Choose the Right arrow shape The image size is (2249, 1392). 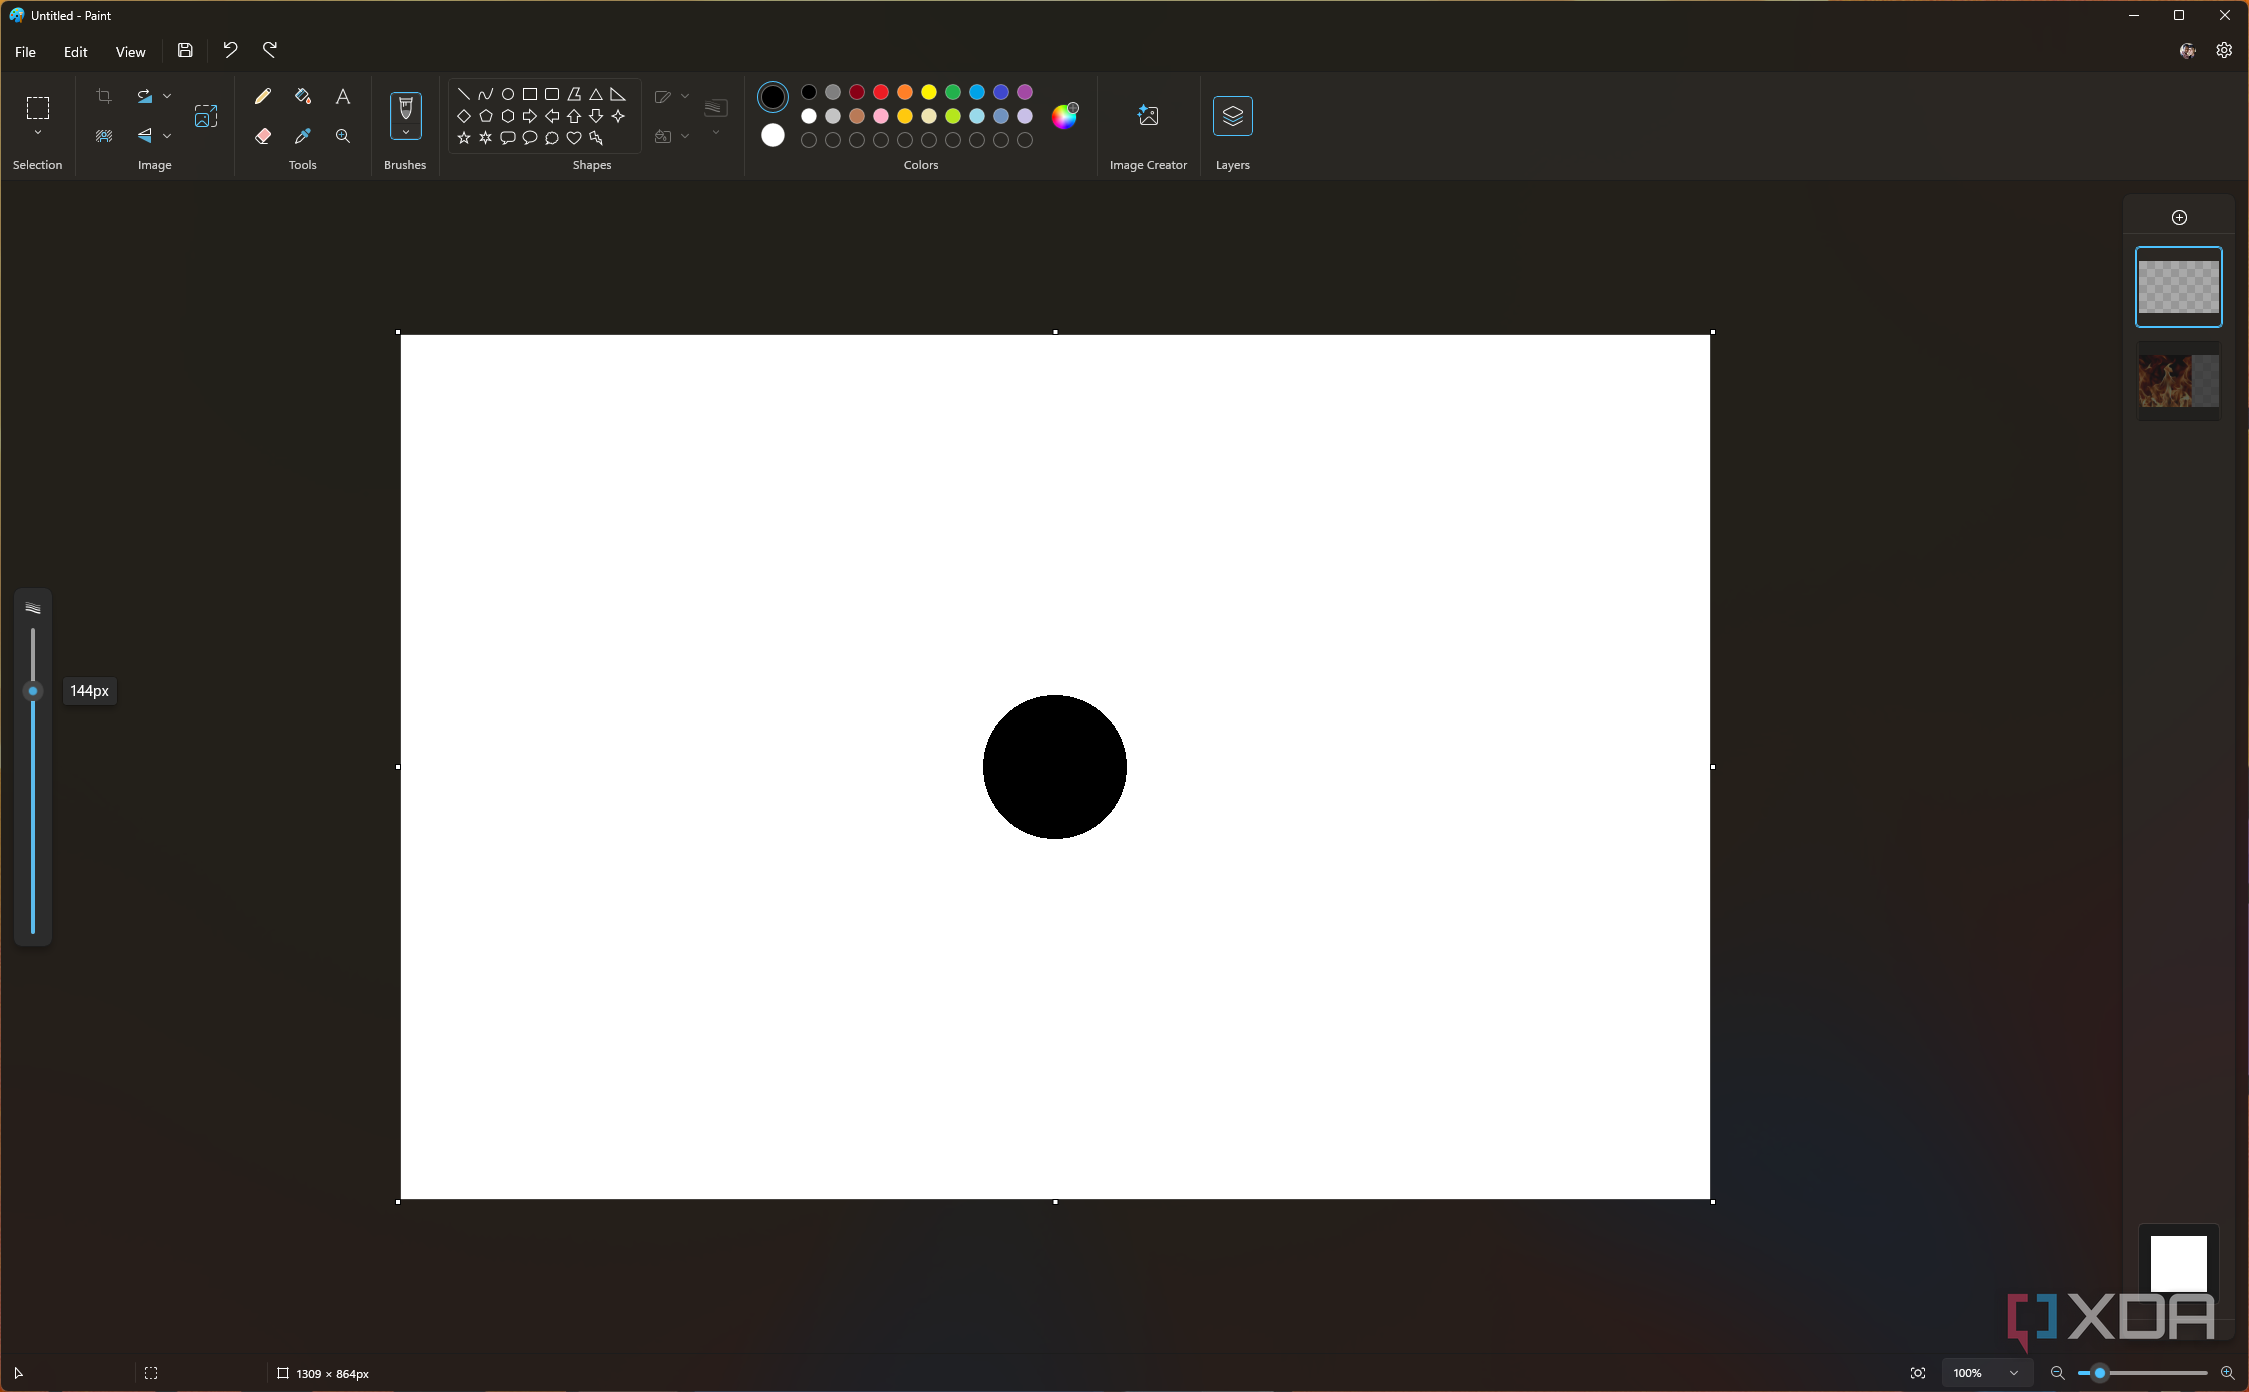(x=529, y=116)
